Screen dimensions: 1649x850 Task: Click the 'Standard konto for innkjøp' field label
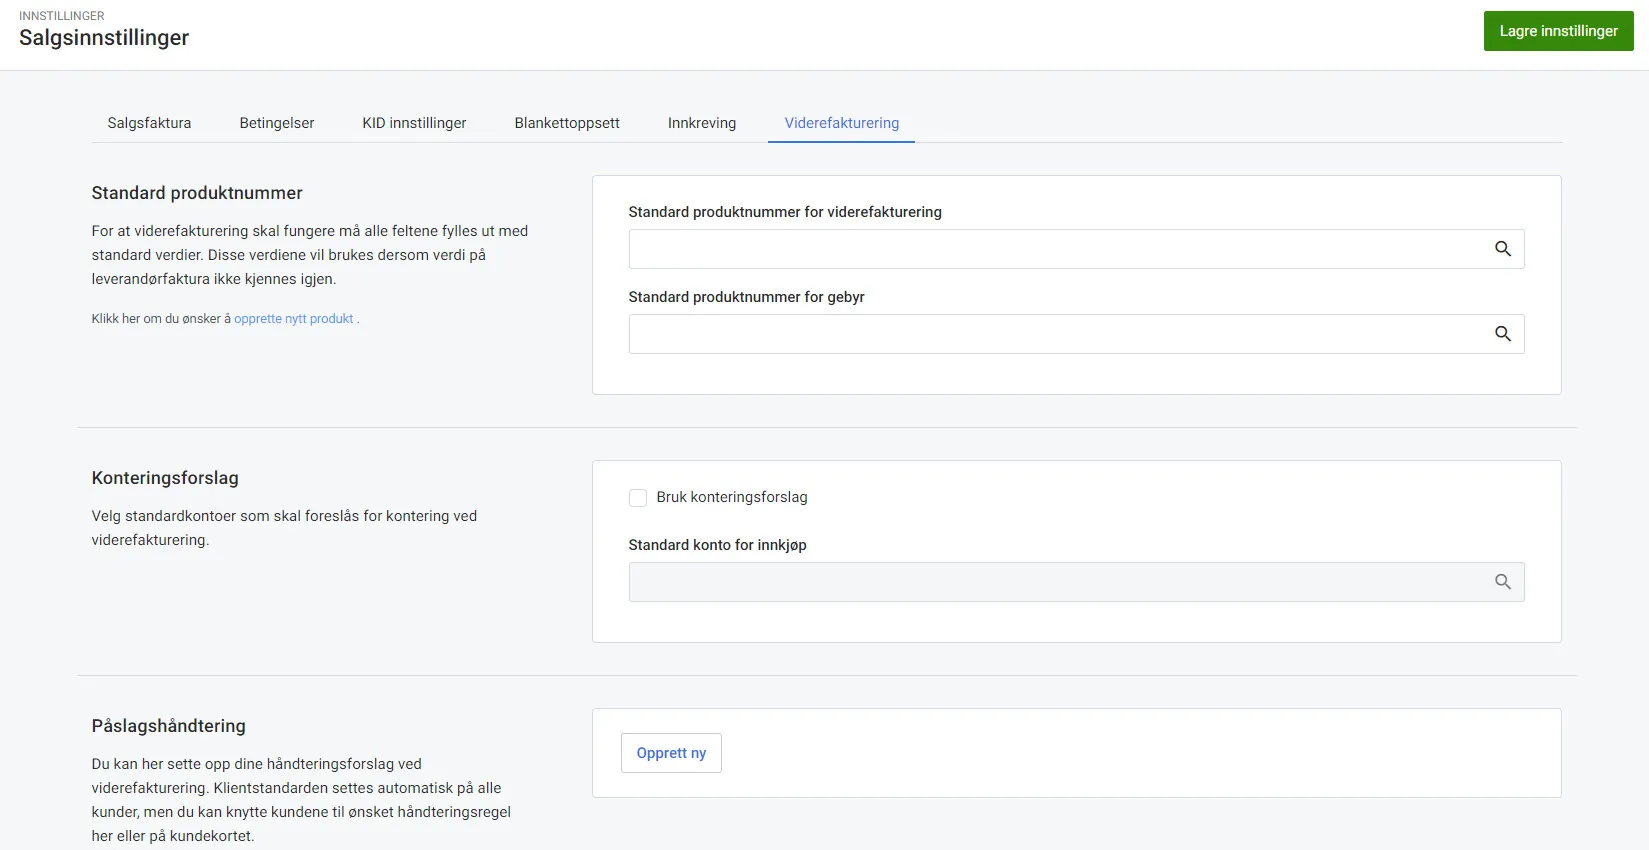[717, 545]
